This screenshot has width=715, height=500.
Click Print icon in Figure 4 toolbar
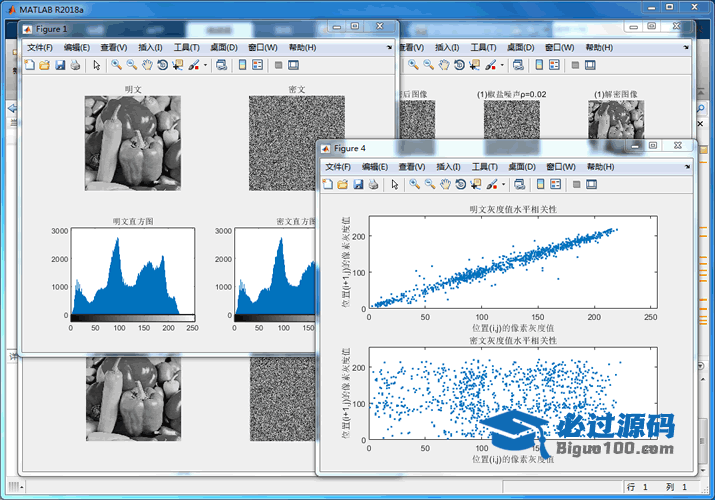tap(373, 184)
